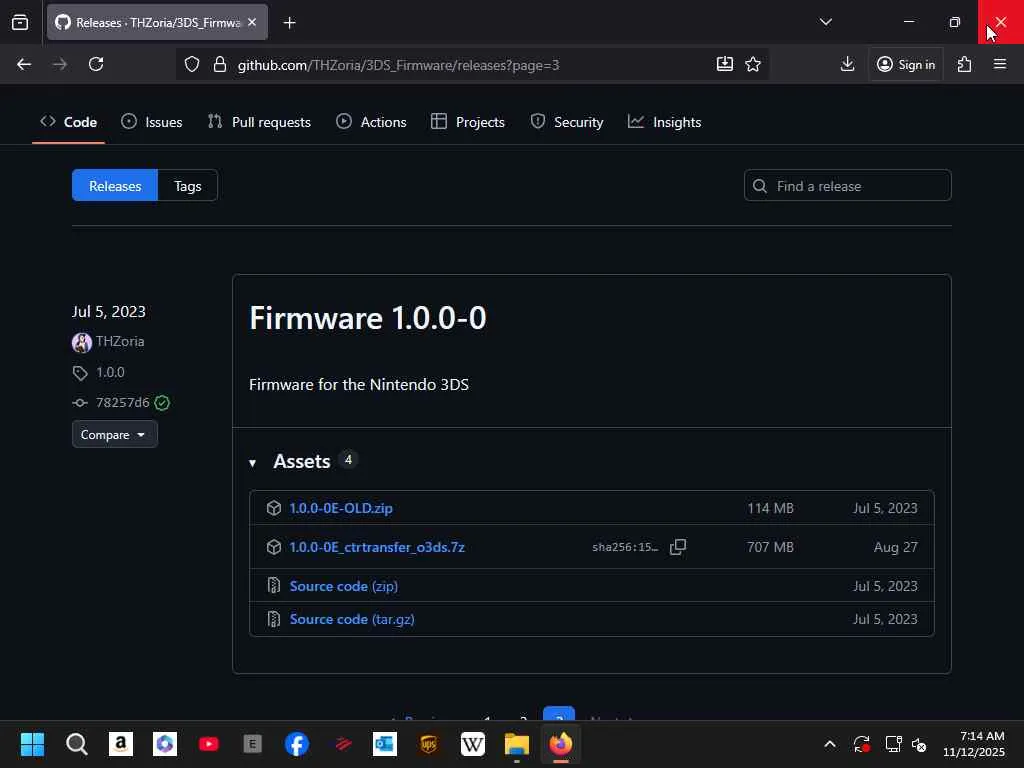
Task: Open Wikipedia app from the taskbar
Action: click(473, 744)
